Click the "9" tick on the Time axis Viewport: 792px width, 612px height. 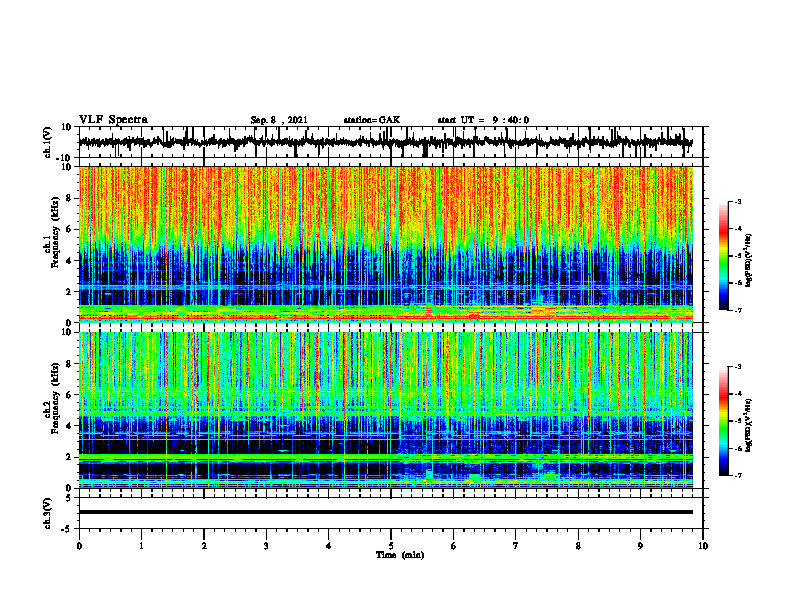pyautogui.click(x=640, y=546)
